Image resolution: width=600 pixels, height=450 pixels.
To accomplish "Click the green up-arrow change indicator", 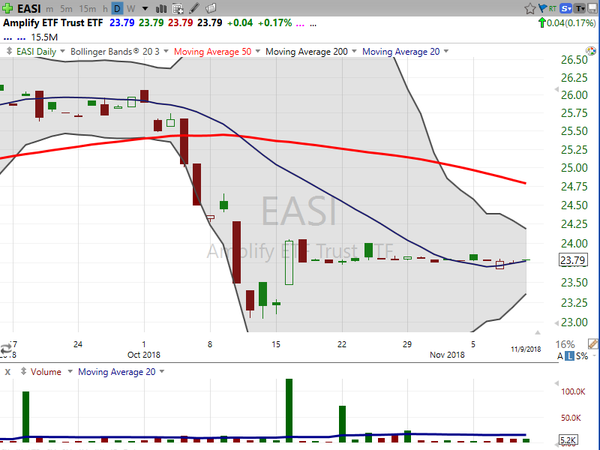I will (542, 23).
